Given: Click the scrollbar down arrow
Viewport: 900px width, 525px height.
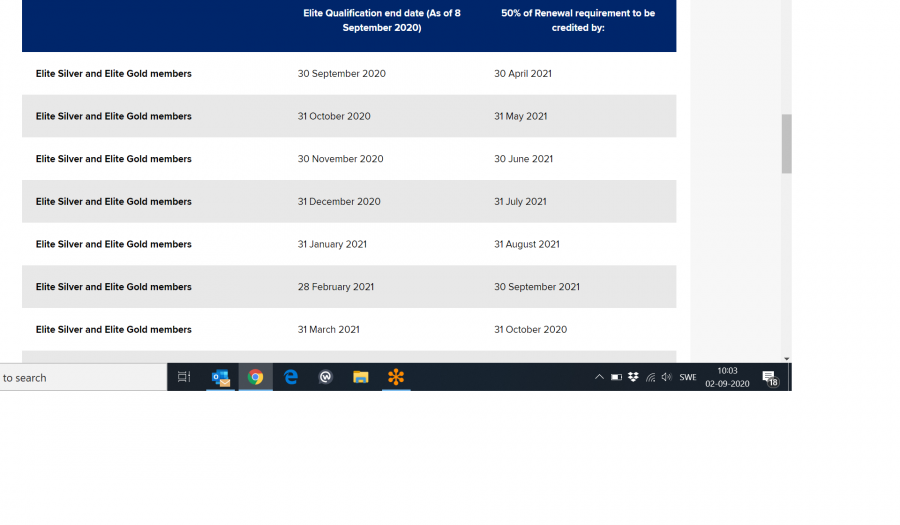Looking at the screenshot, I should pos(787,358).
